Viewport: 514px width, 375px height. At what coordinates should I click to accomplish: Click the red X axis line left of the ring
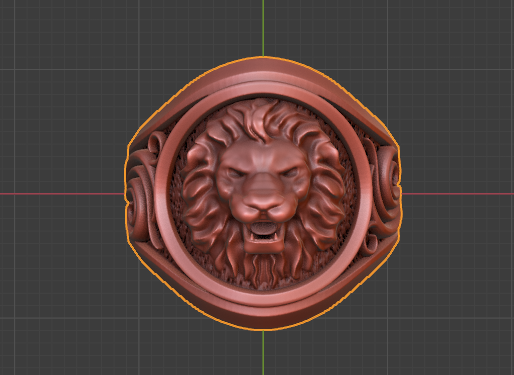(x=62, y=194)
